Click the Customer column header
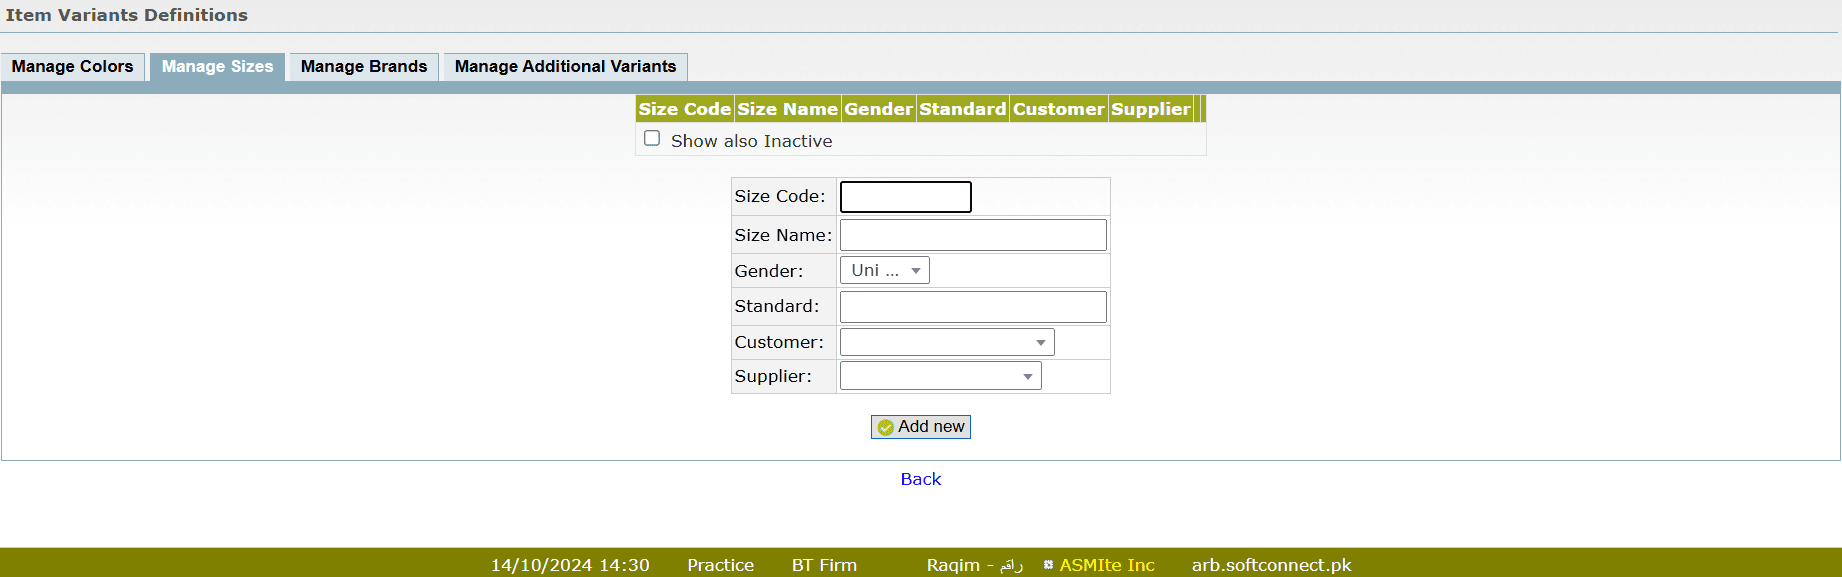The width and height of the screenshot is (1842, 577). pyautogui.click(x=1058, y=109)
